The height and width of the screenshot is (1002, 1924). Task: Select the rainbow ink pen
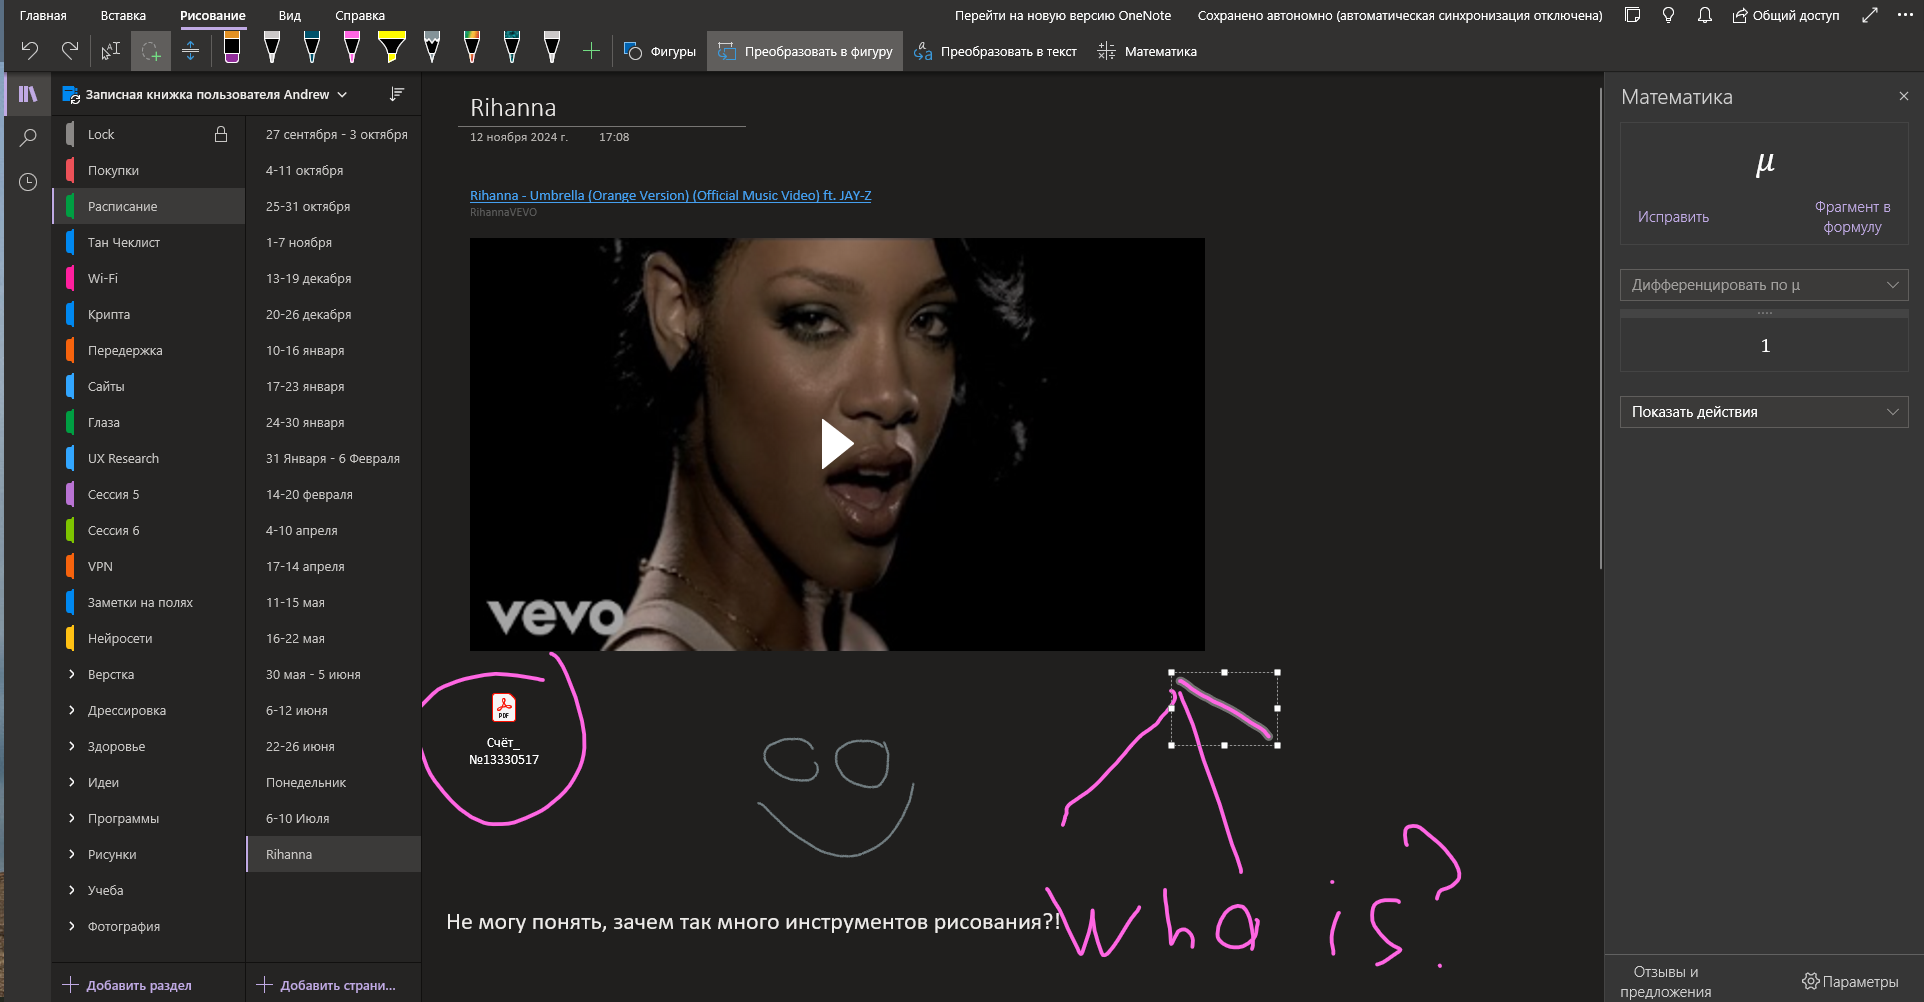(x=471, y=48)
